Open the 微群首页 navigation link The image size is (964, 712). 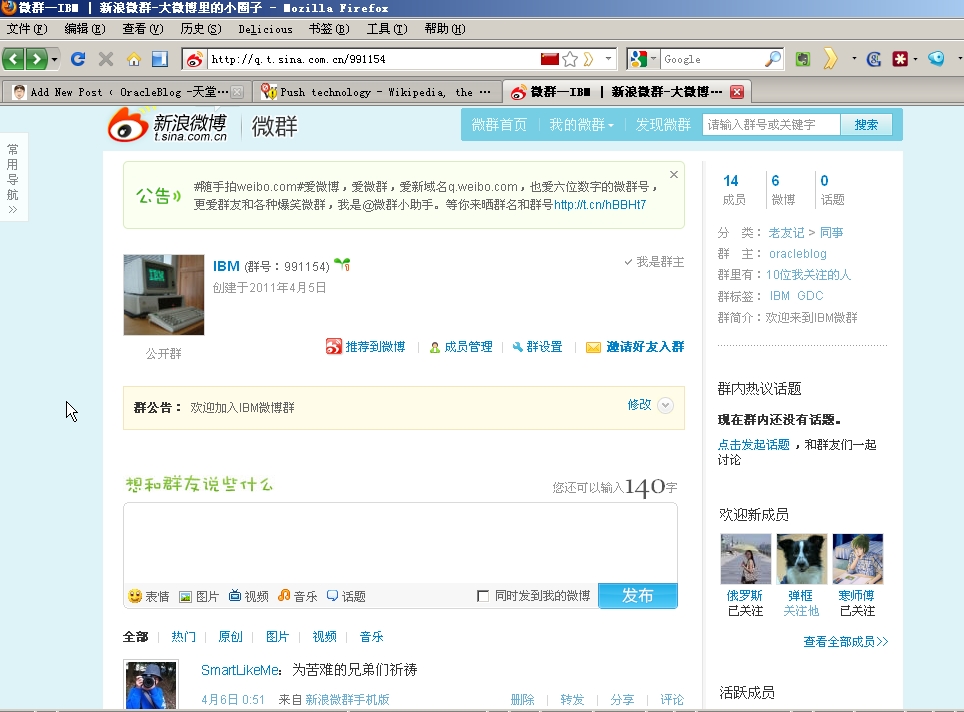(x=499, y=125)
